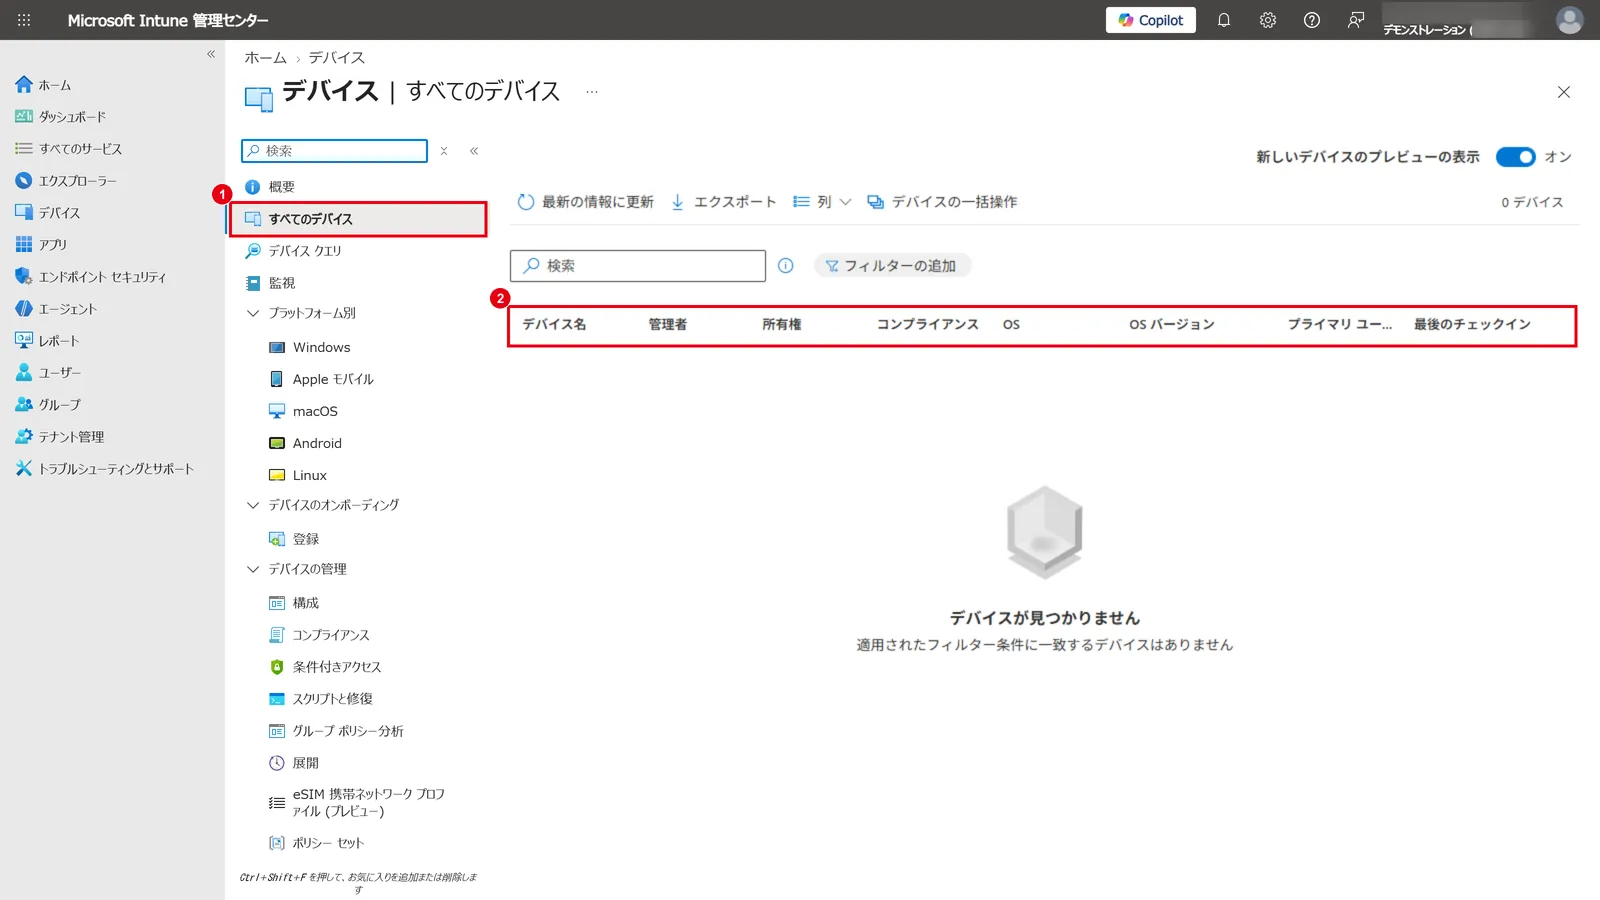This screenshot has height=900, width=1600.
Task: Open the ellipsis menu next to すべてのデバイス title
Action: tap(592, 92)
